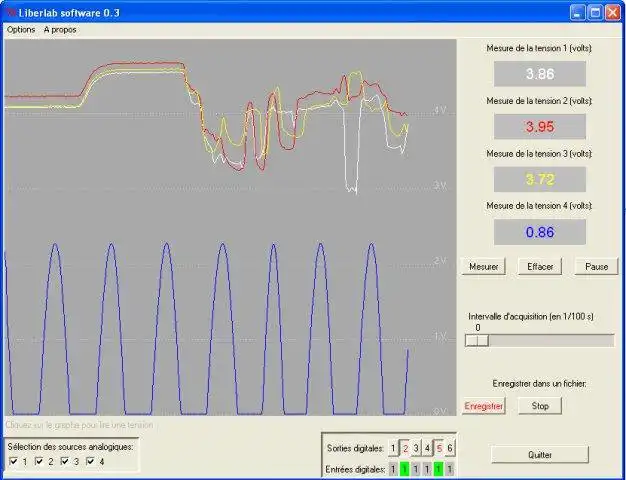Toggle digital output 3 (Sorties digitales)
Screen dimensions: 626x480
416,448
